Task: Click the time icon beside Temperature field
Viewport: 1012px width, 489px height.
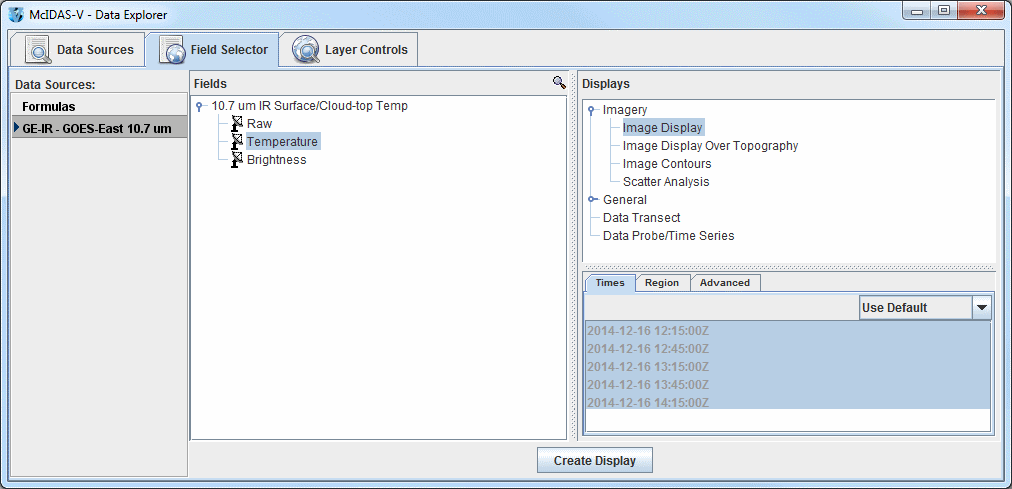Action: (237, 142)
